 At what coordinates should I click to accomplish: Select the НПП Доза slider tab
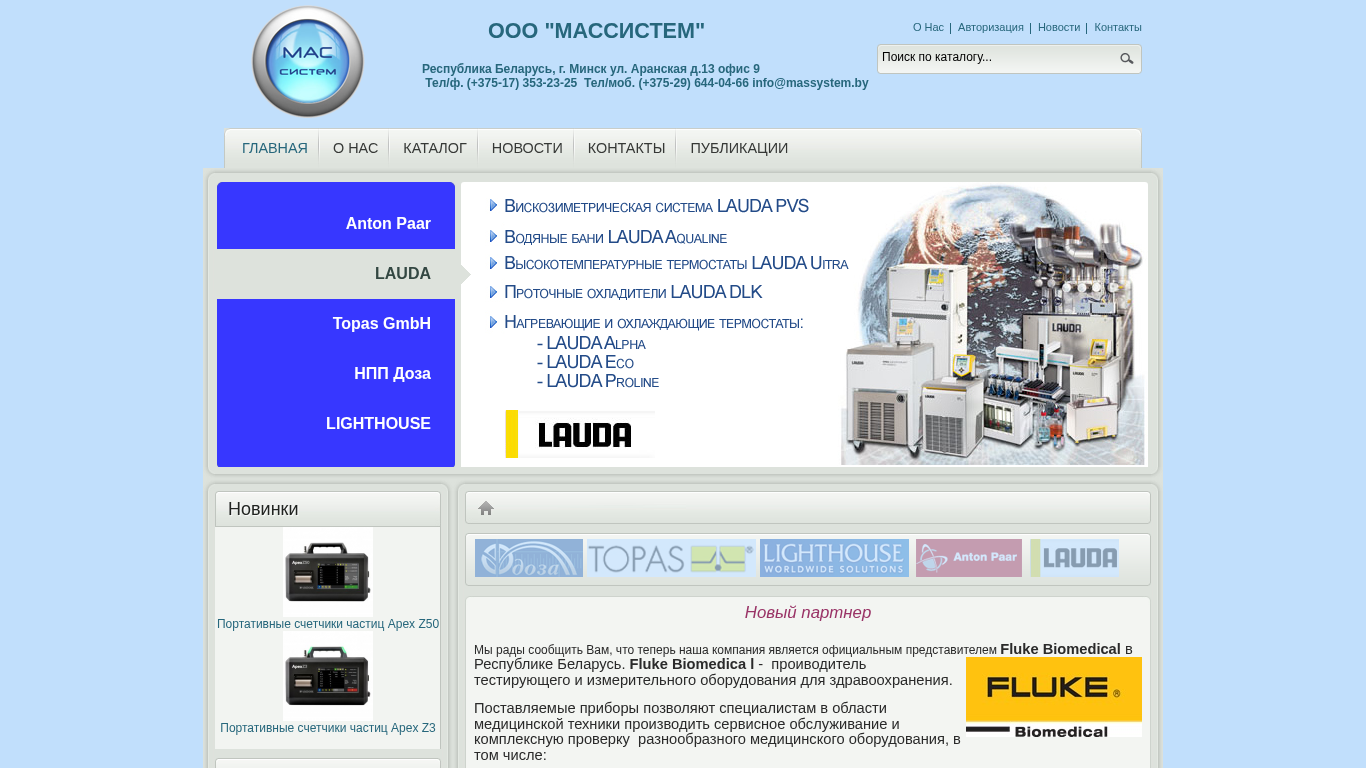(336, 374)
